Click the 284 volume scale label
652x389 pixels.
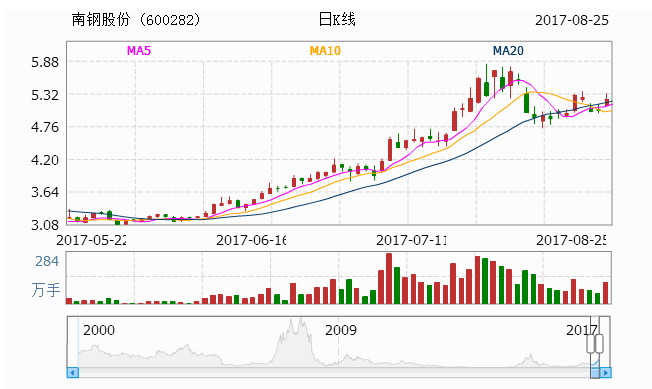click(47, 261)
